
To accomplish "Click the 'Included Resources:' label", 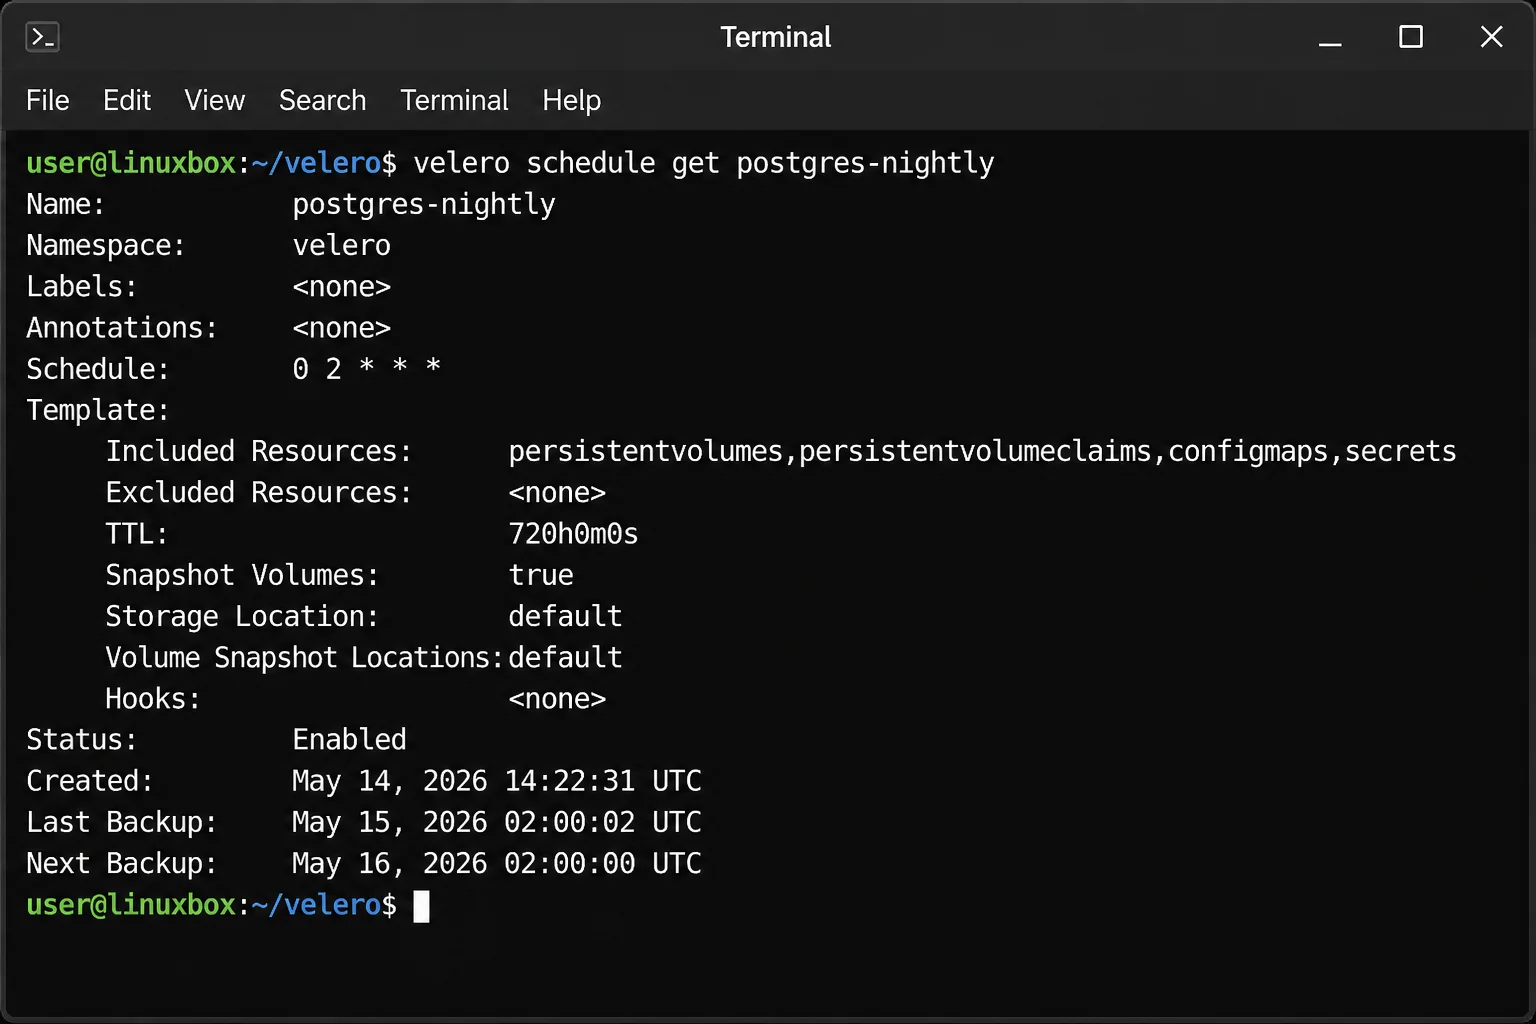I will pyautogui.click(x=259, y=451).
